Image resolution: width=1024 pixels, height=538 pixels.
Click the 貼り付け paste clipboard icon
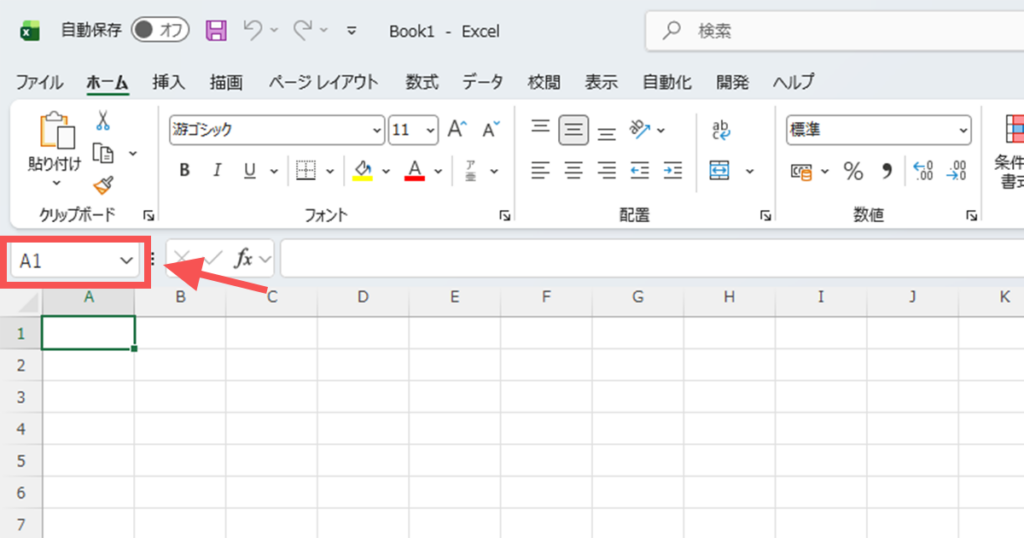click(x=56, y=131)
